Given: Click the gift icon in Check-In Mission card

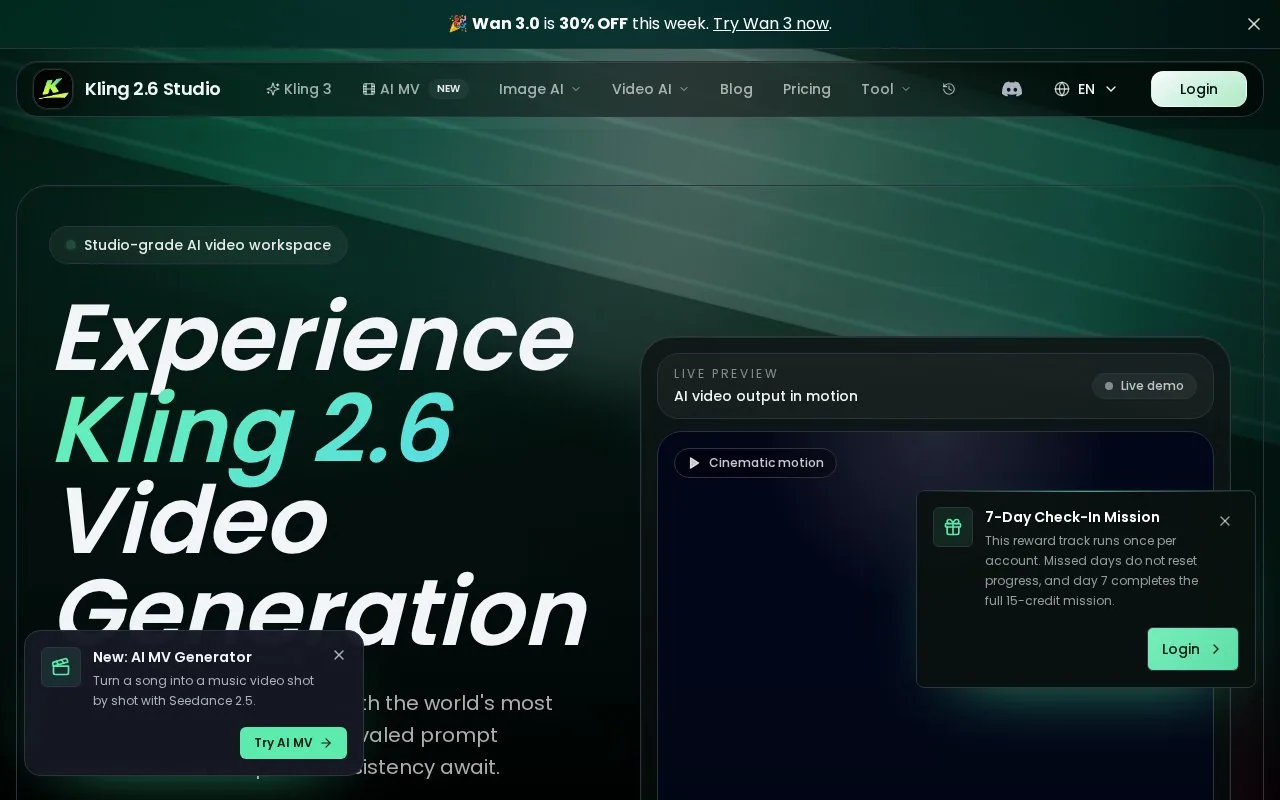Looking at the screenshot, I should click(x=953, y=527).
